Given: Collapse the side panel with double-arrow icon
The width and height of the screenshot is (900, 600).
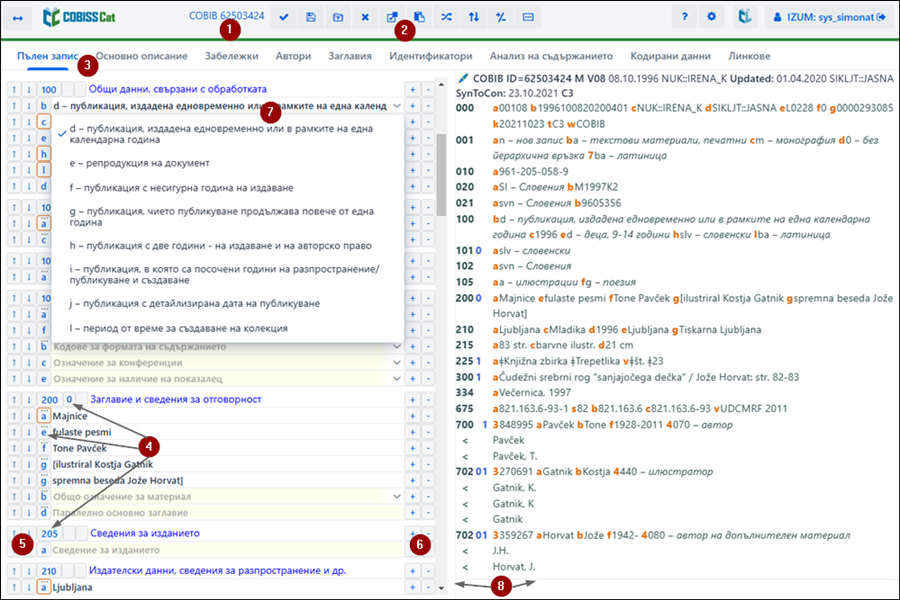Looking at the screenshot, I should click(x=18, y=18).
